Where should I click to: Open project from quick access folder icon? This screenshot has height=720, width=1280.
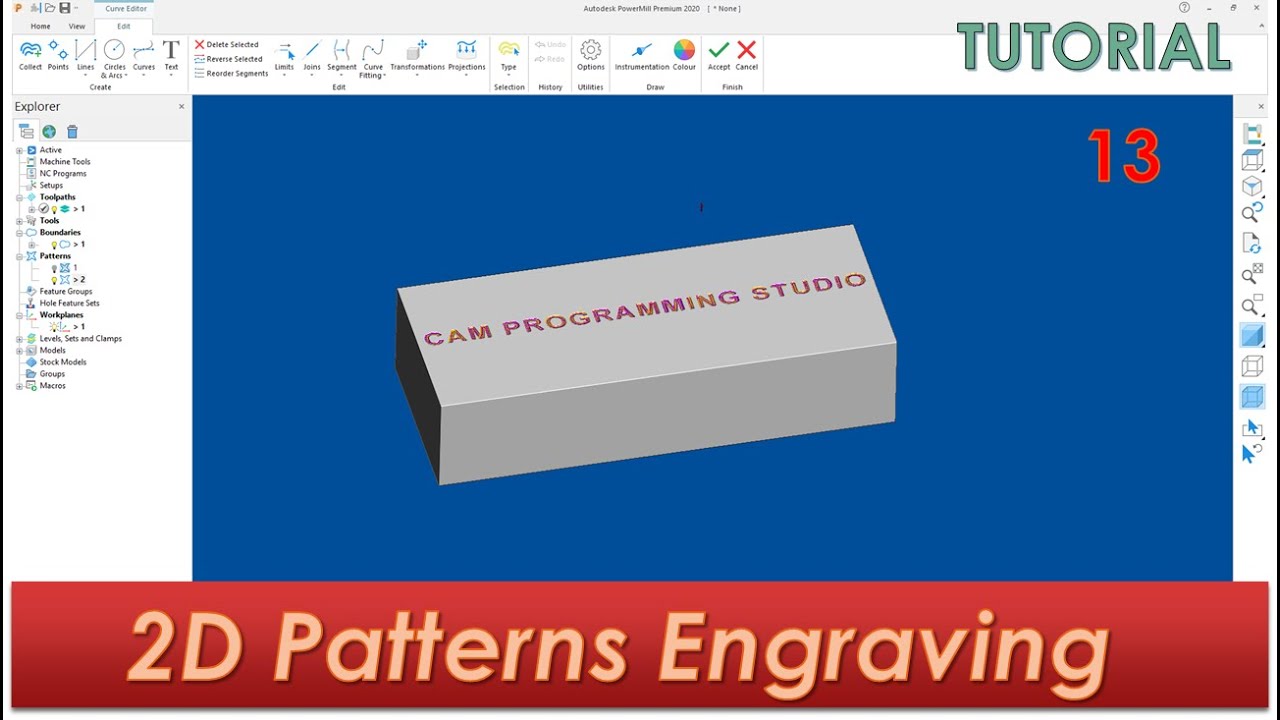pyautogui.click(x=48, y=8)
